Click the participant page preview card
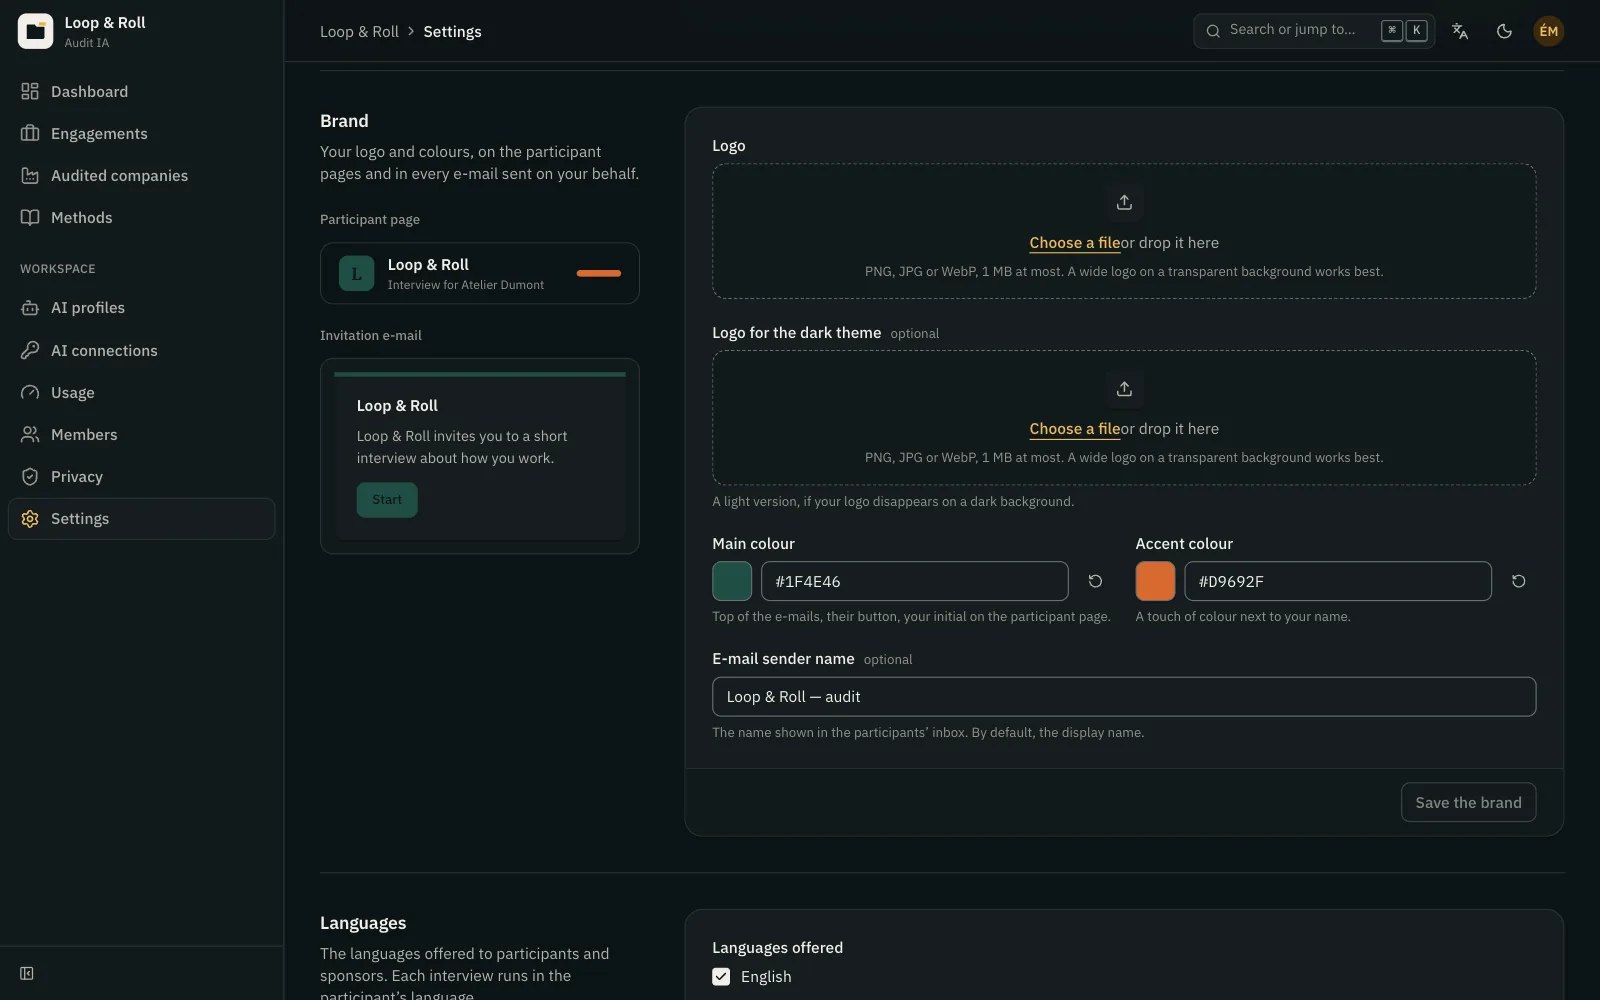Screen dimensions: 1600x1000 480,273
